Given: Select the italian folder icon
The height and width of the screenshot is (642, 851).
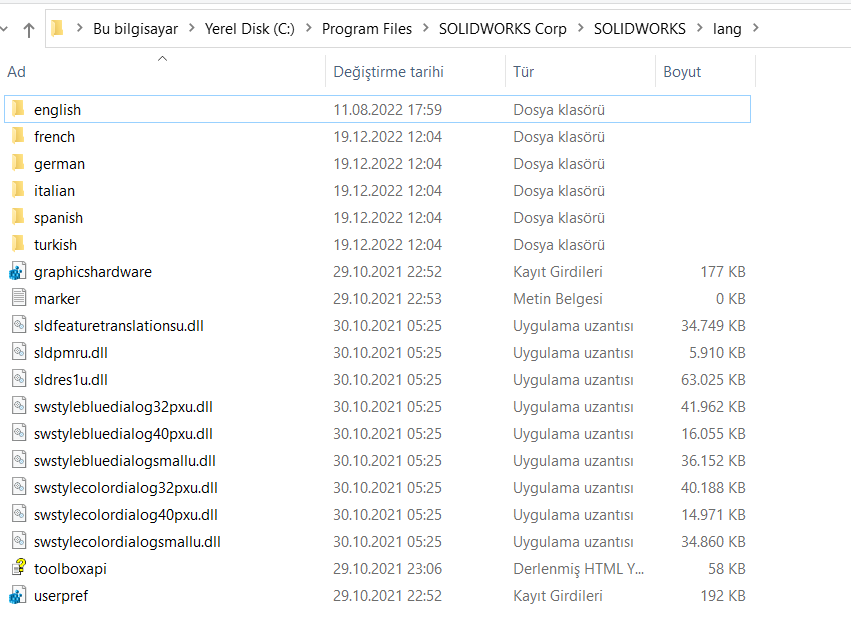Looking at the screenshot, I should pos(18,190).
